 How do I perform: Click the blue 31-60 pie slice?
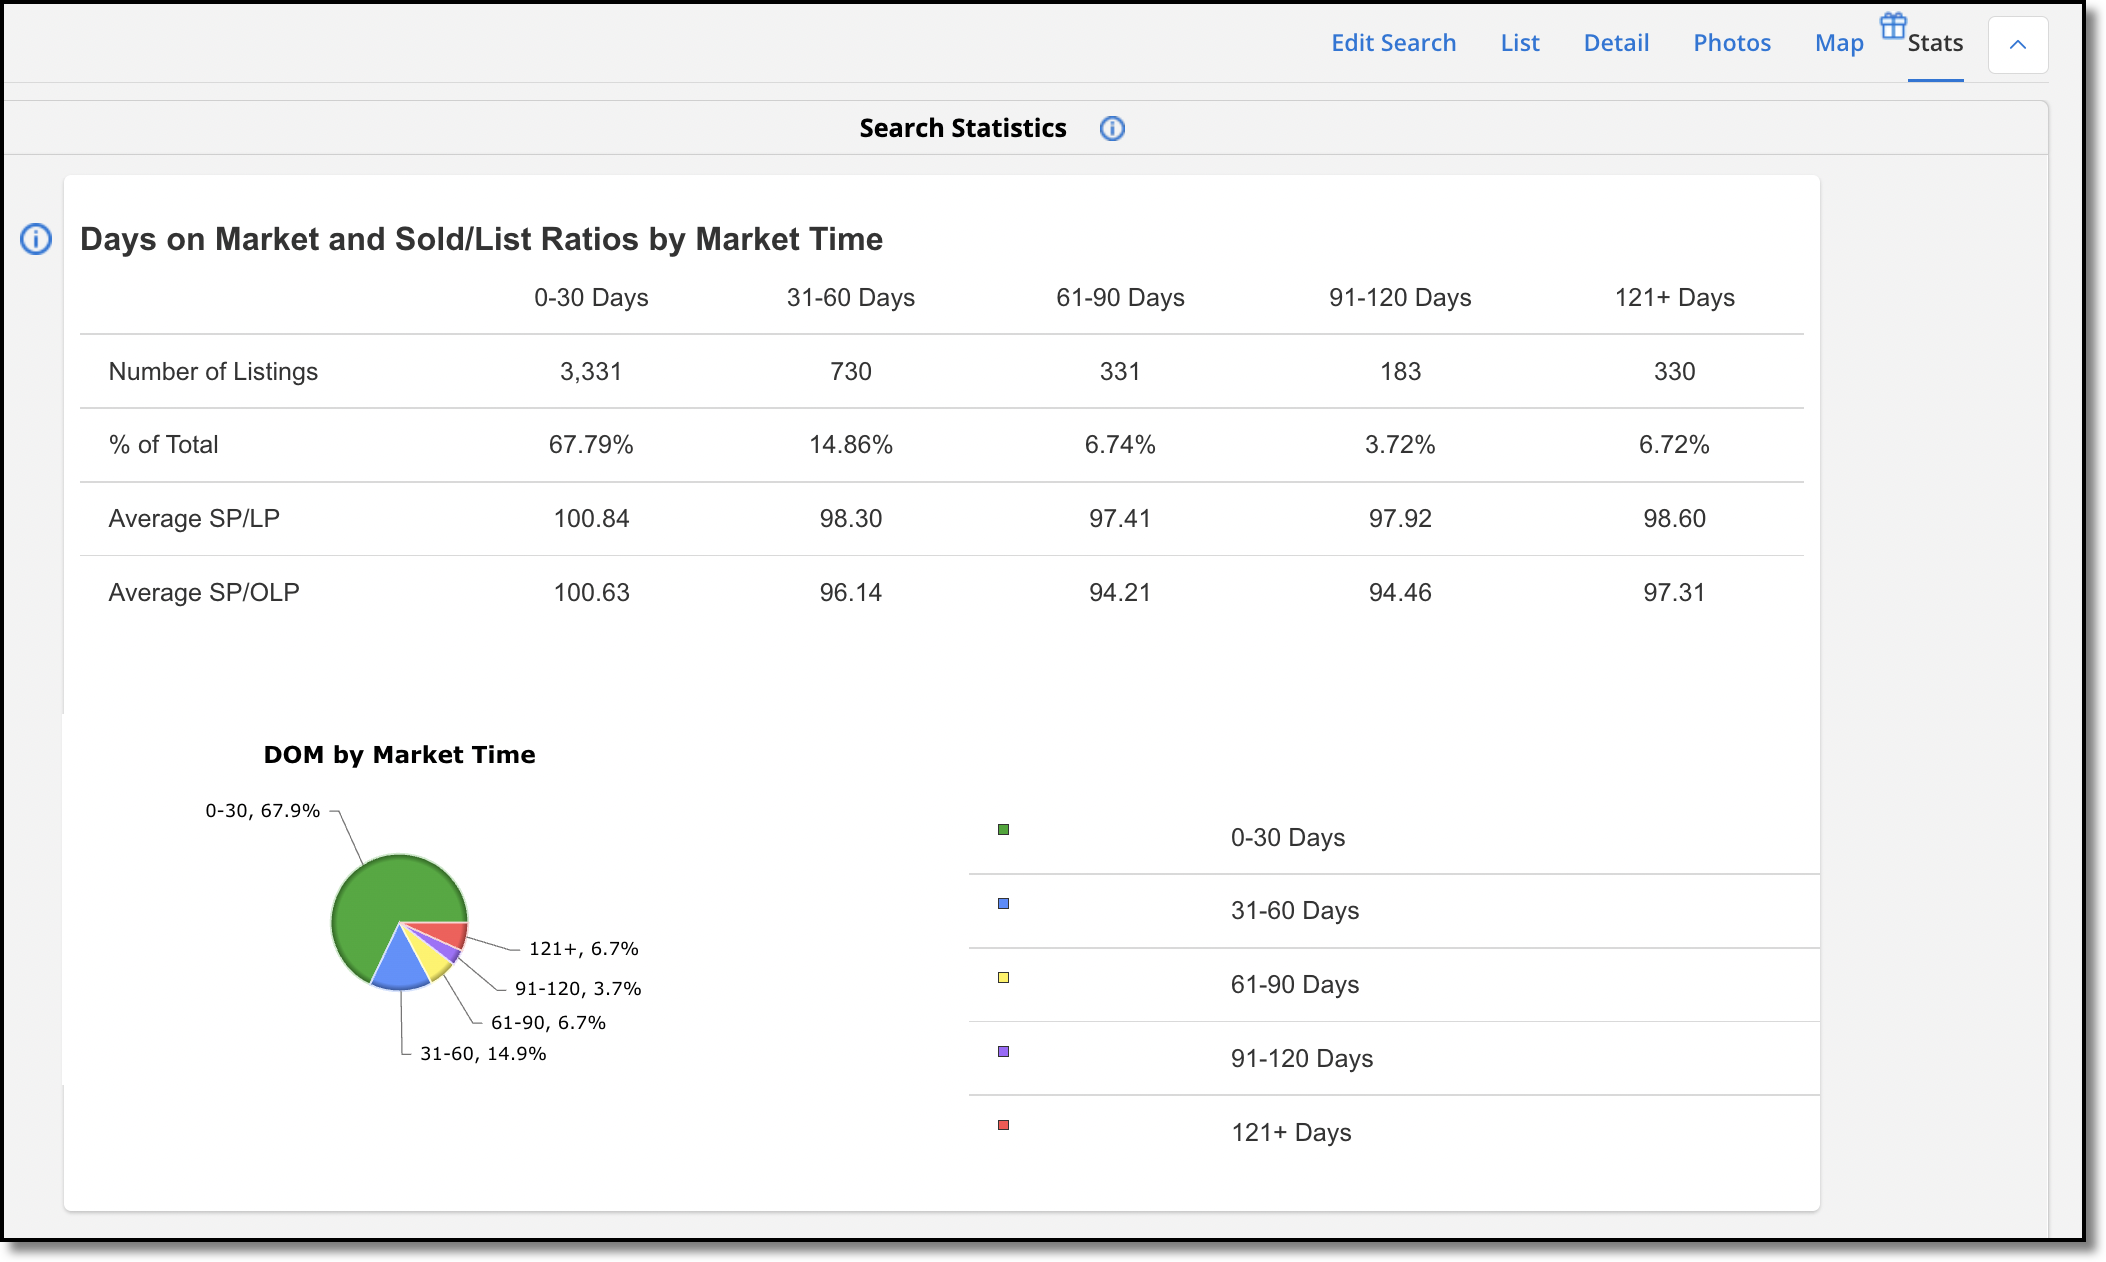tap(401, 965)
